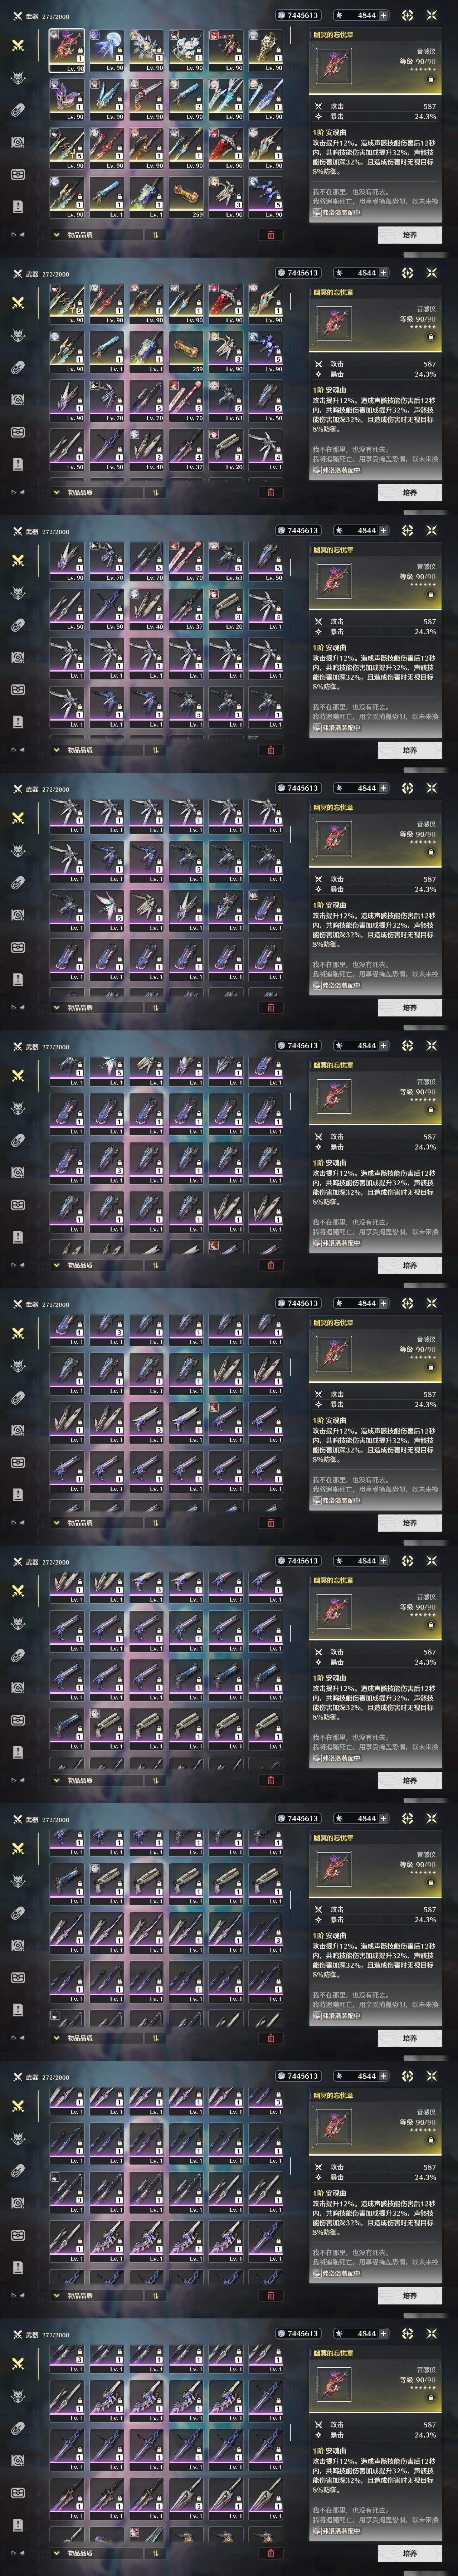Image resolution: width=458 pixels, height=2576 pixels.
Task: Click the 7445613 shell credit counter
Action: (298, 15)
